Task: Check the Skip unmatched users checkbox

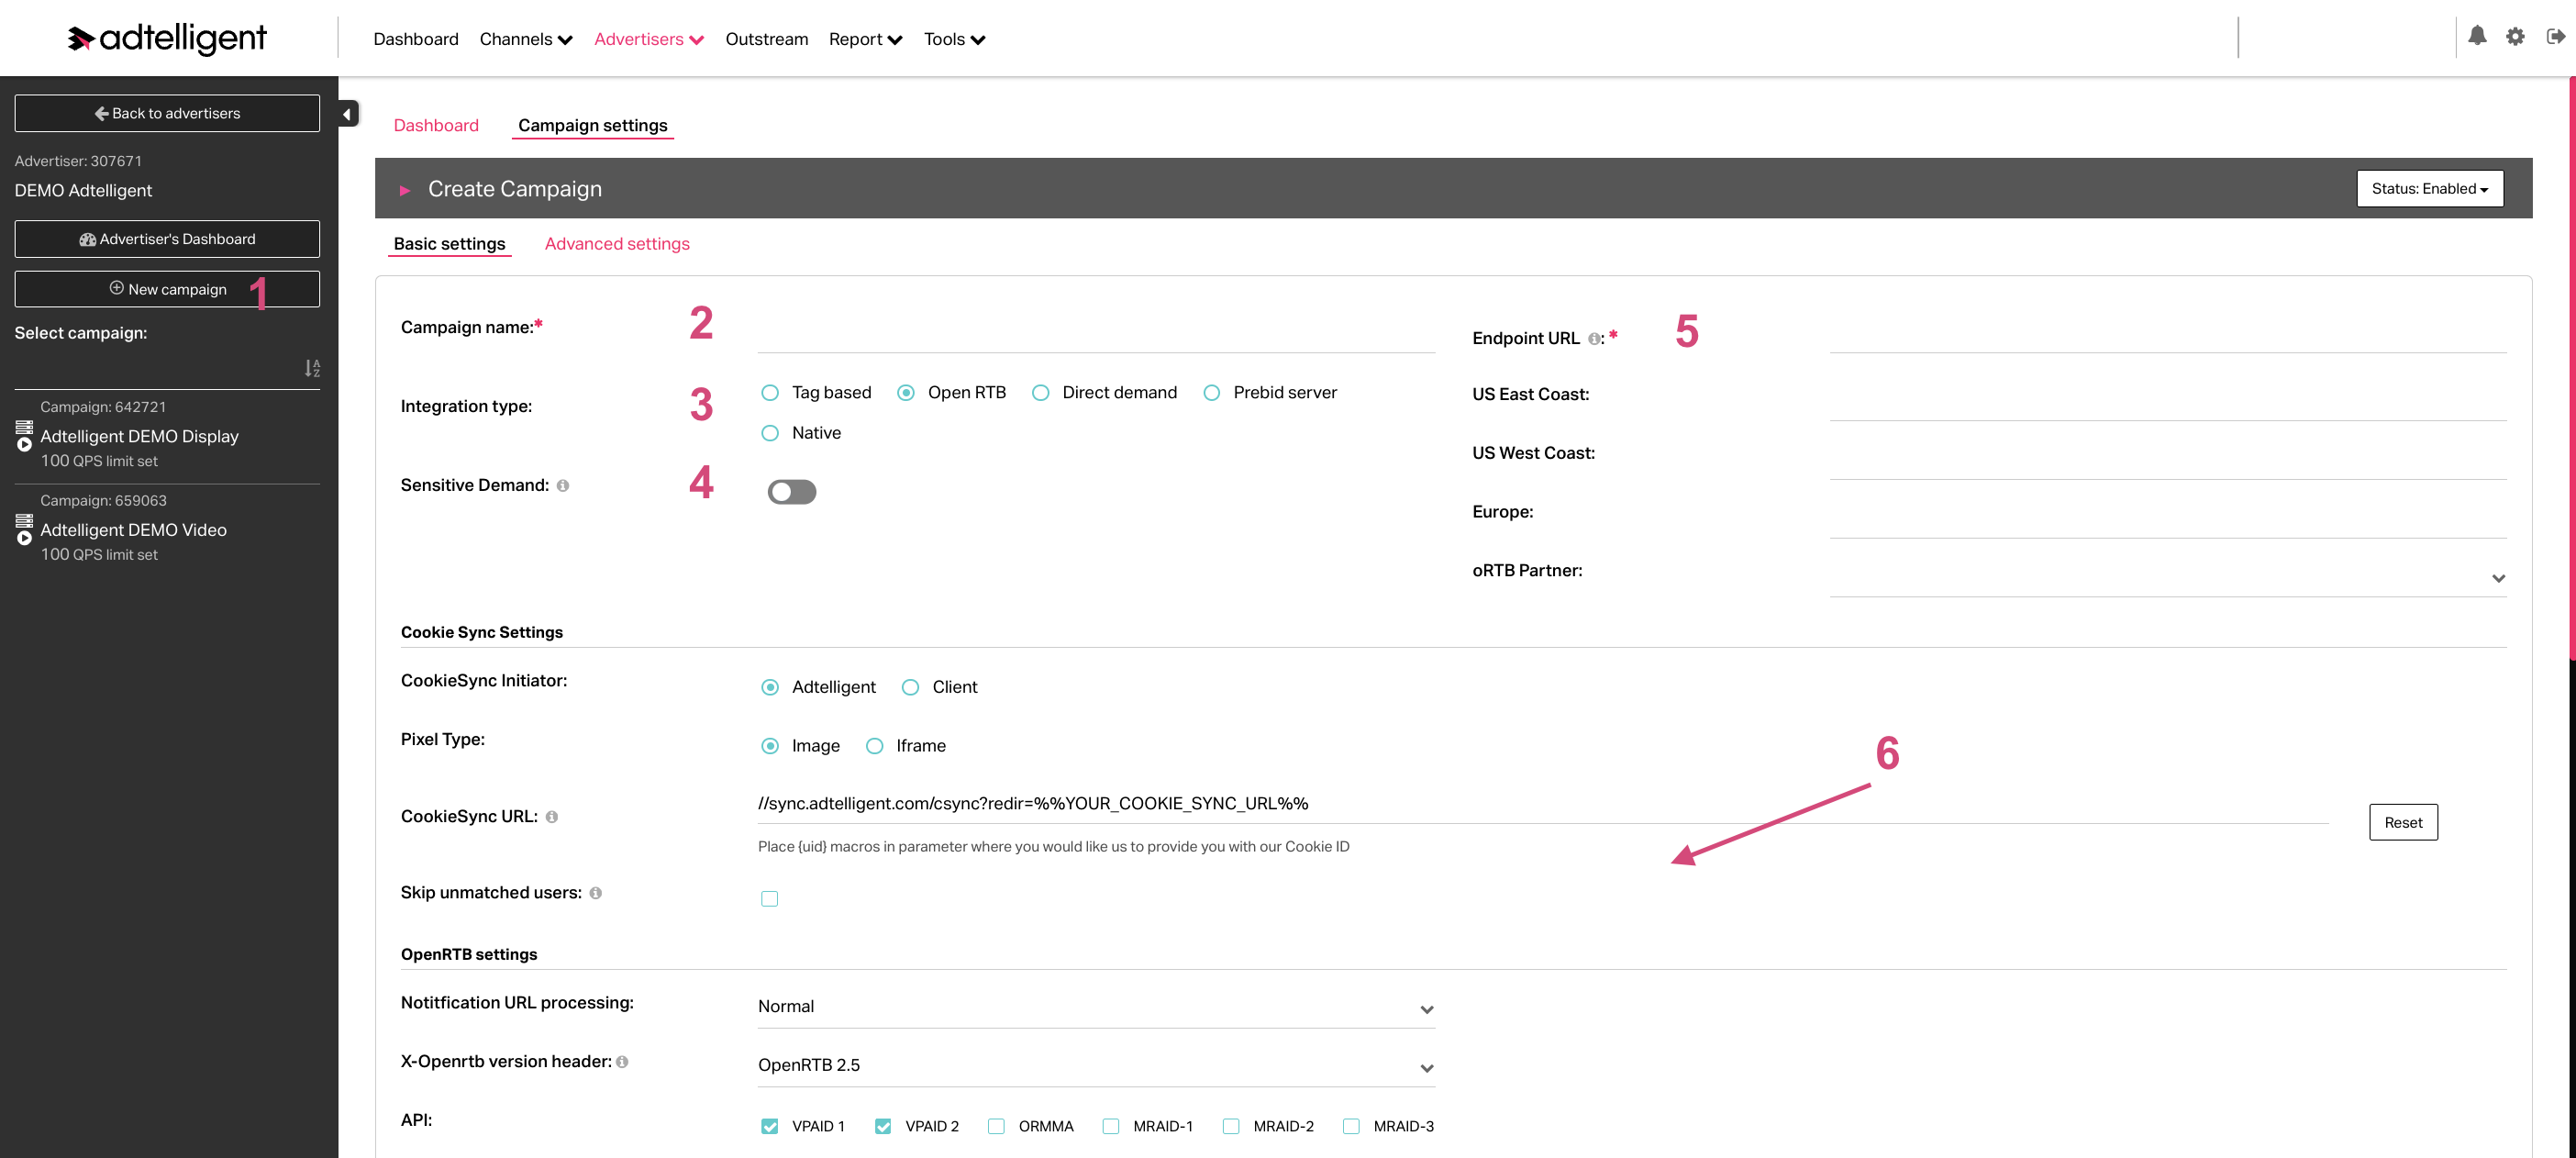Action: click(769, 899)
